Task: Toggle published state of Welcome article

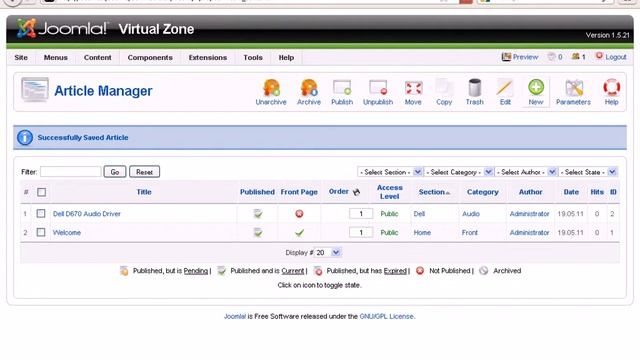Action: 258,232
